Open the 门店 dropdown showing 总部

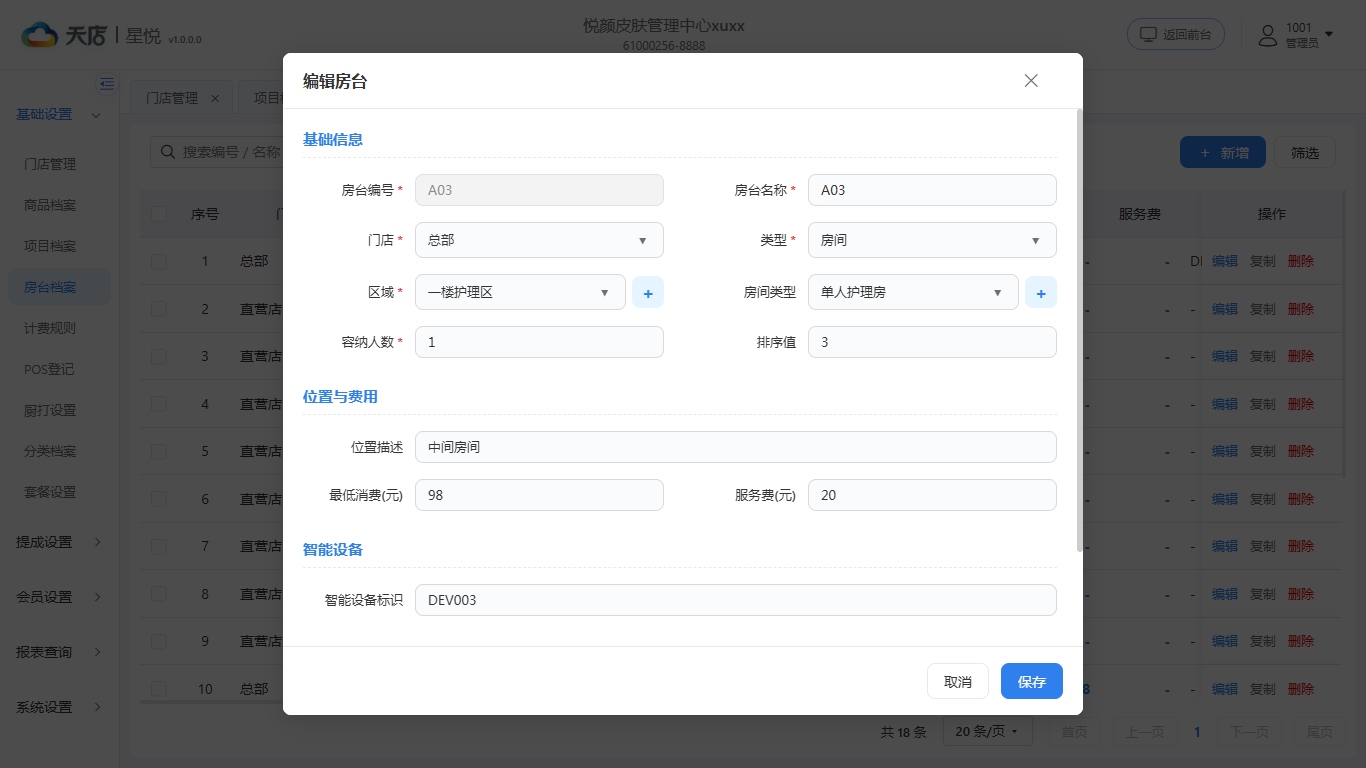click(539, 240)
